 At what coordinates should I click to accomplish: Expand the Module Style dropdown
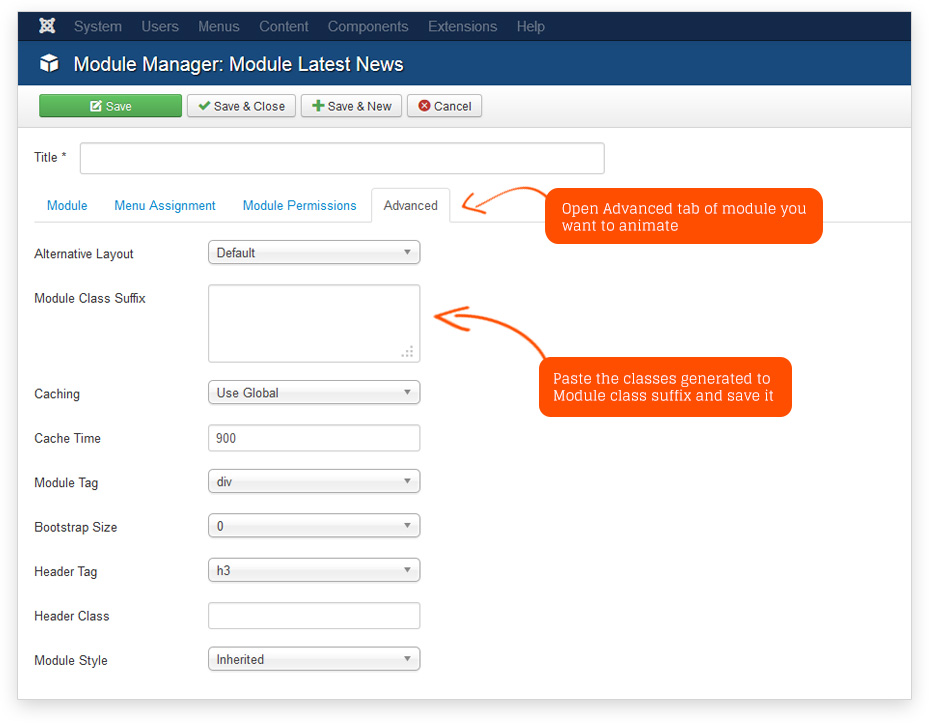pos(314,660)
